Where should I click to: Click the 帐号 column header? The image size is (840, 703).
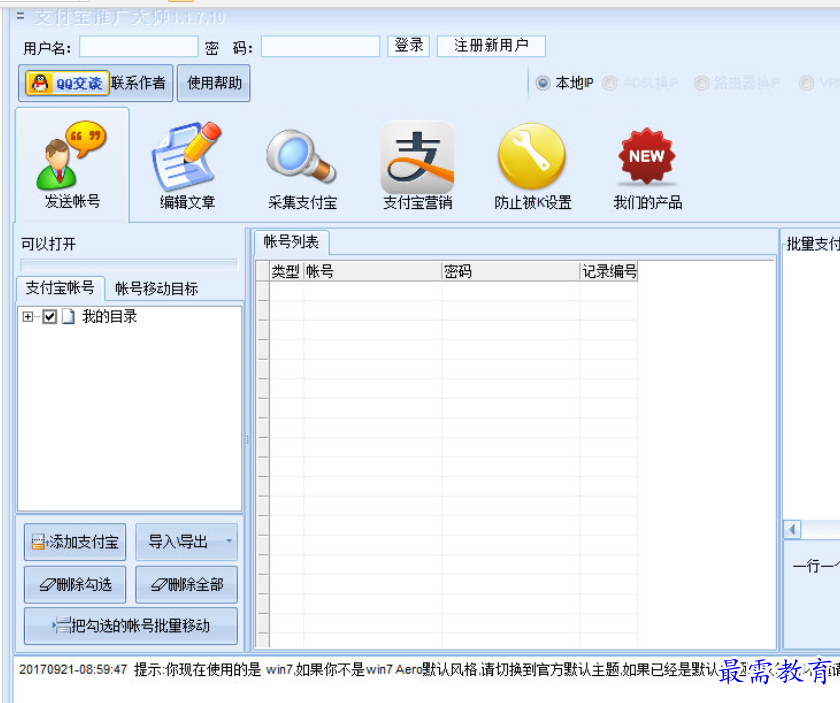coord(372,271)
